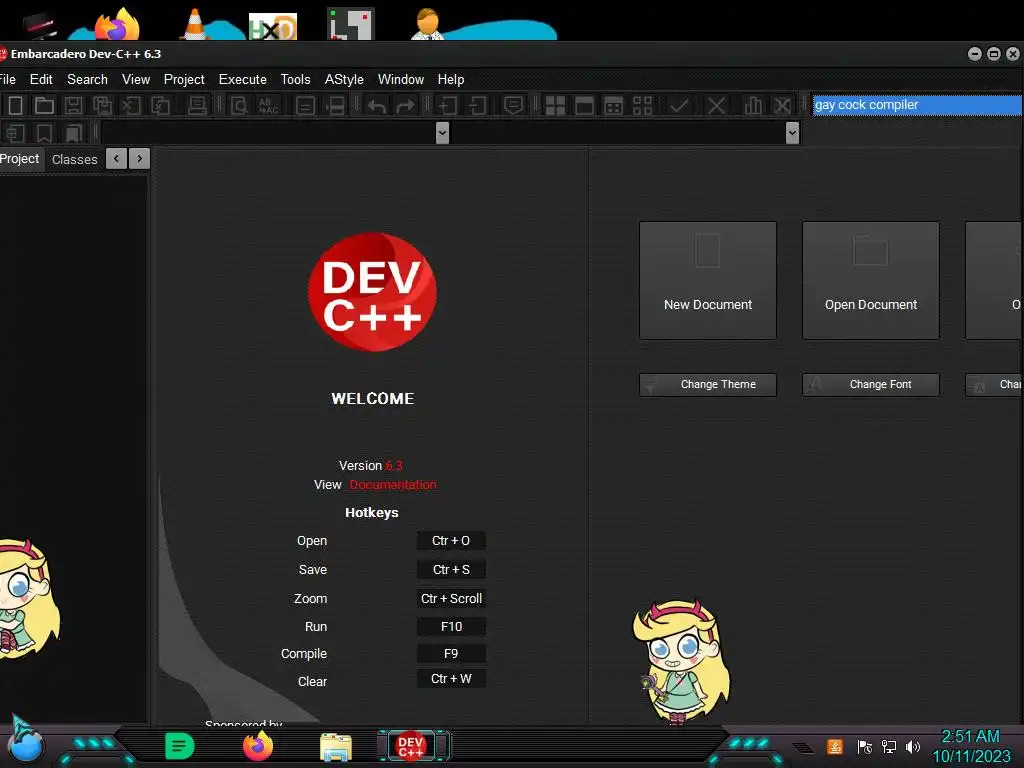Click the Redo arrow icon
This screenshot has height=768, width=1024.
406,105
